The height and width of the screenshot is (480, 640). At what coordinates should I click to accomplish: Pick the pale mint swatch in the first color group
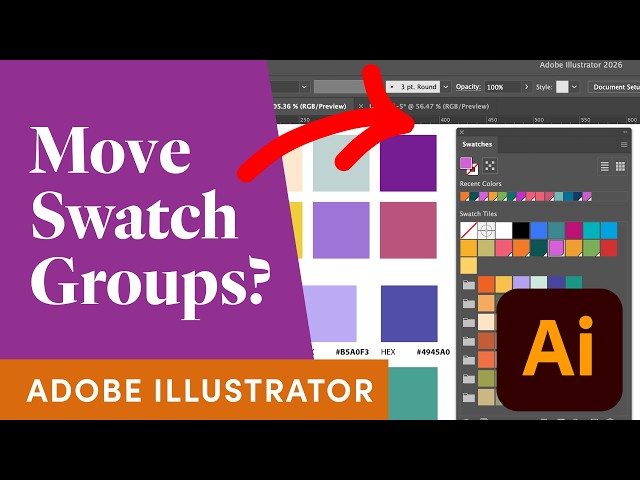(539, 284)
